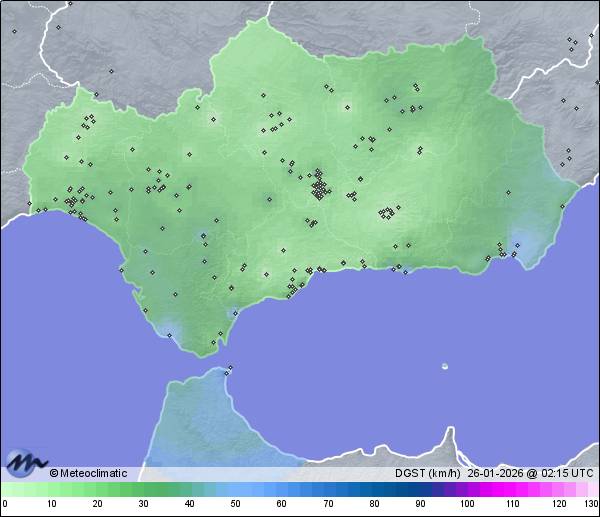
Task: Click the light-blue gust zone on the southeast coast
Action: 523,243
